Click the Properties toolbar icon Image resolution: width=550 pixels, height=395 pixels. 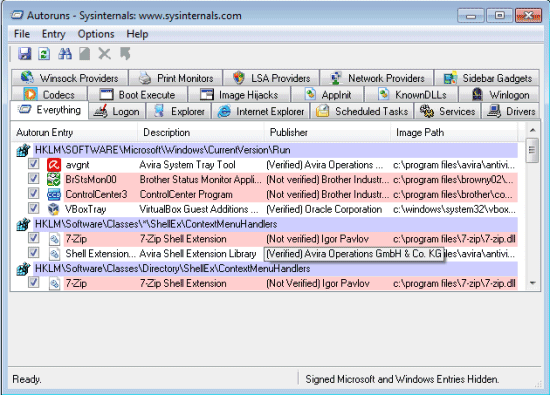pos(85,54)
